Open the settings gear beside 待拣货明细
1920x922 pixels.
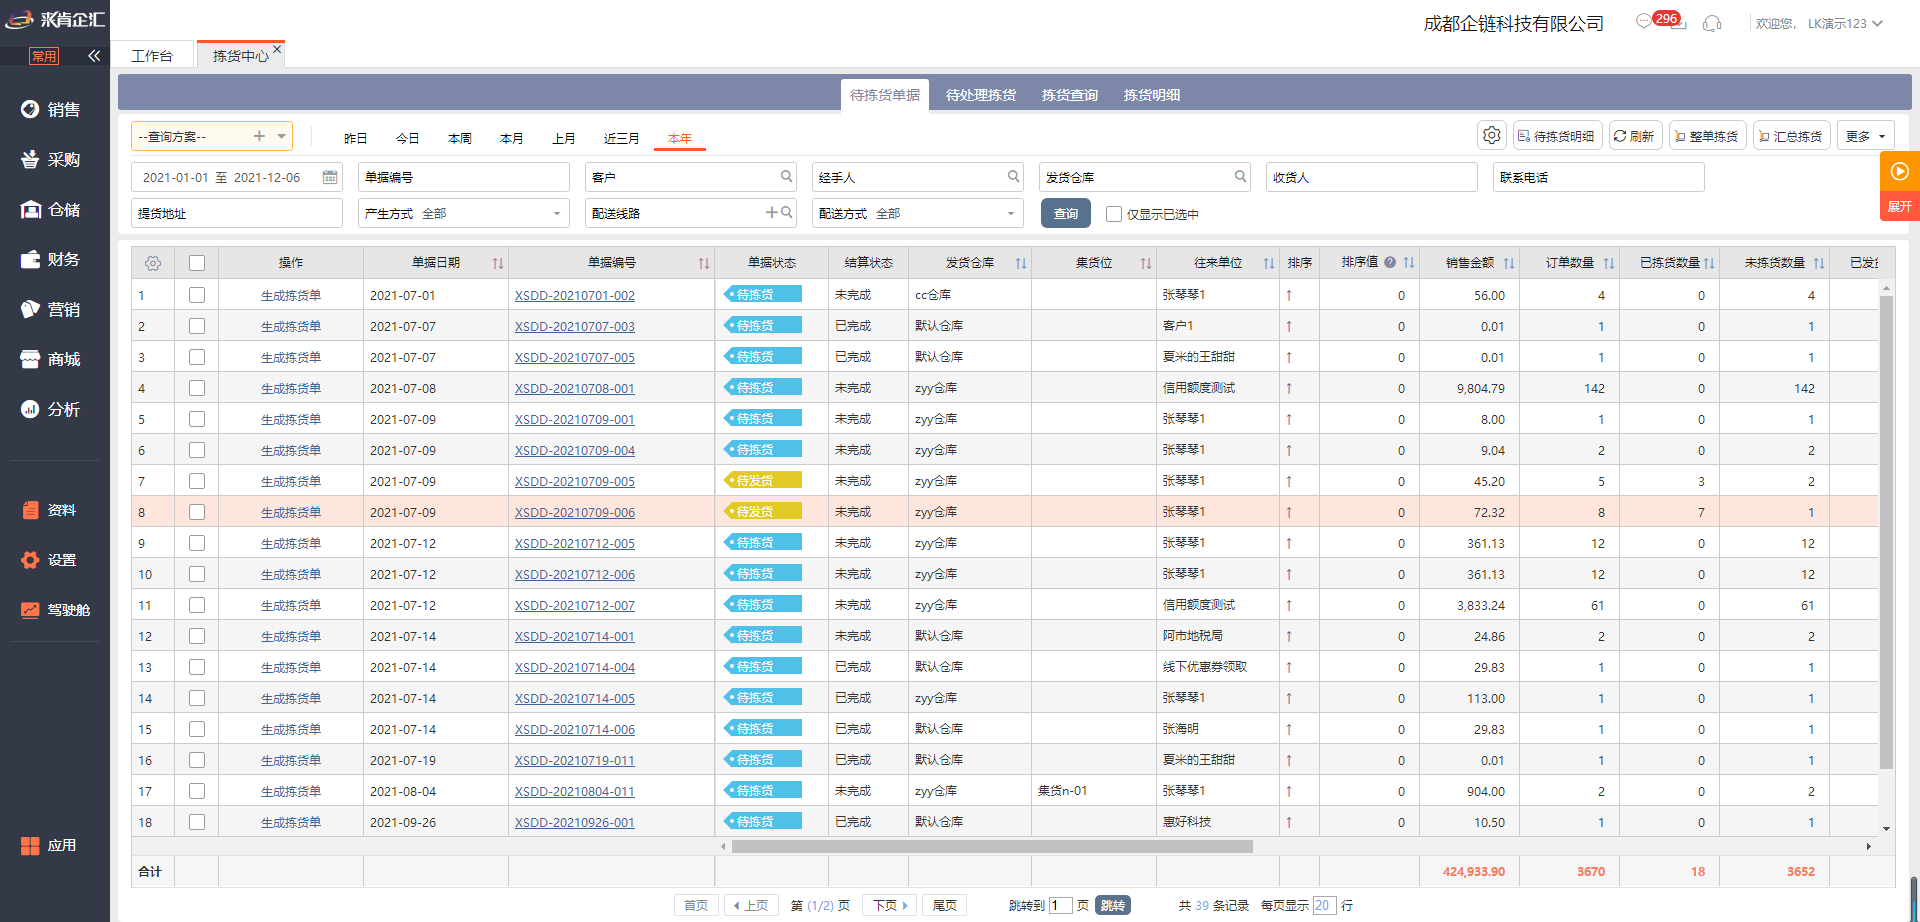(1492, 135)
